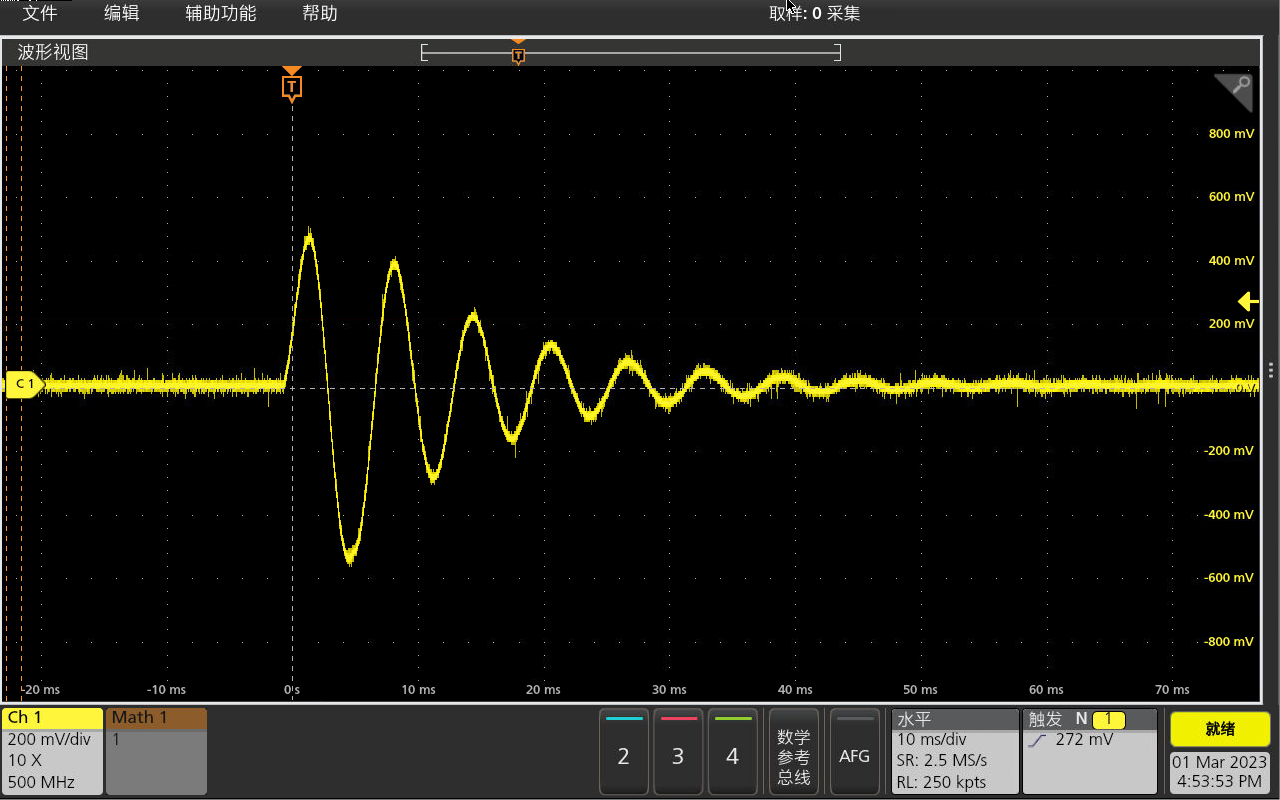Click the right side panel expand handle
This screenshot has height=800, width=1280.
(x=1270, y=370)
